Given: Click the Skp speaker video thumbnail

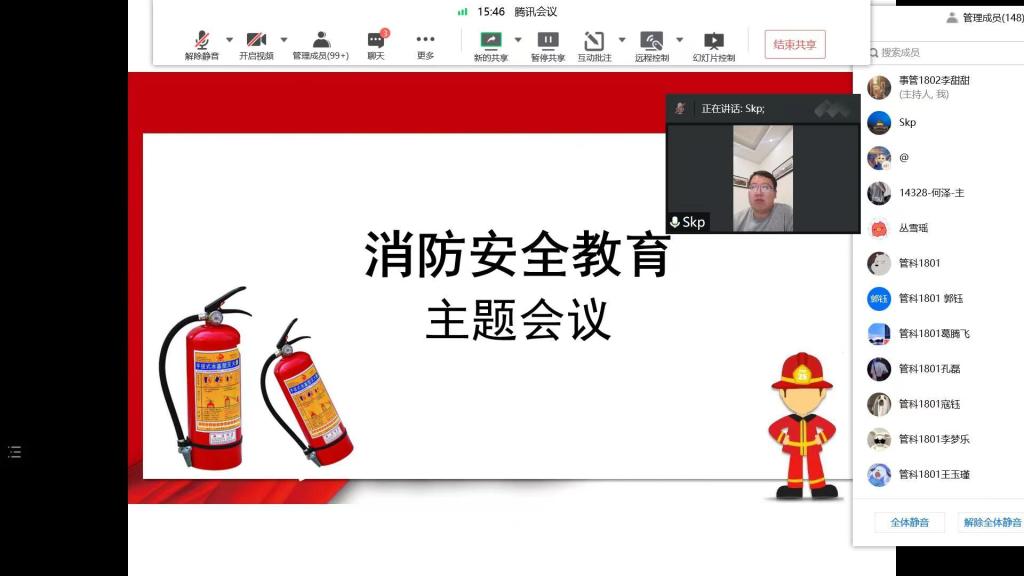Looking at the screenshot, I should 763,178.
